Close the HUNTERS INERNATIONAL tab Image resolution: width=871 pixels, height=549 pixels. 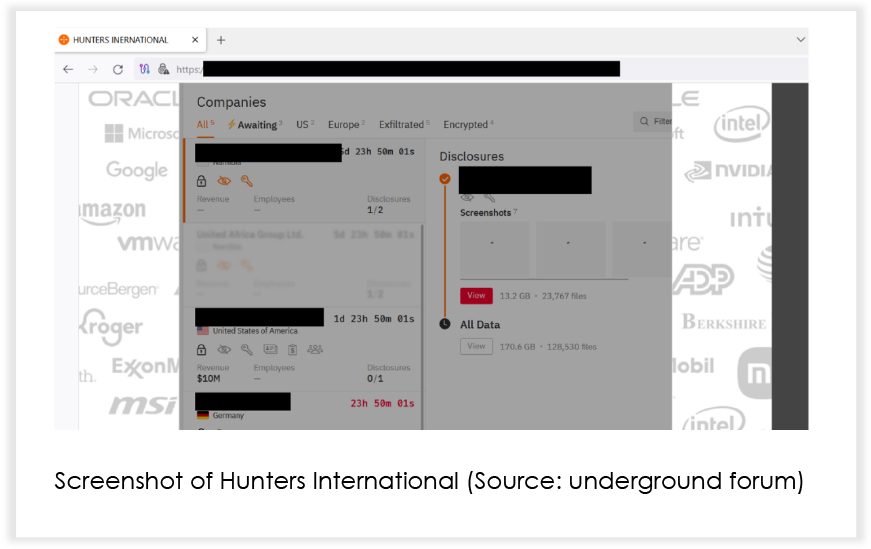(195, 40)
